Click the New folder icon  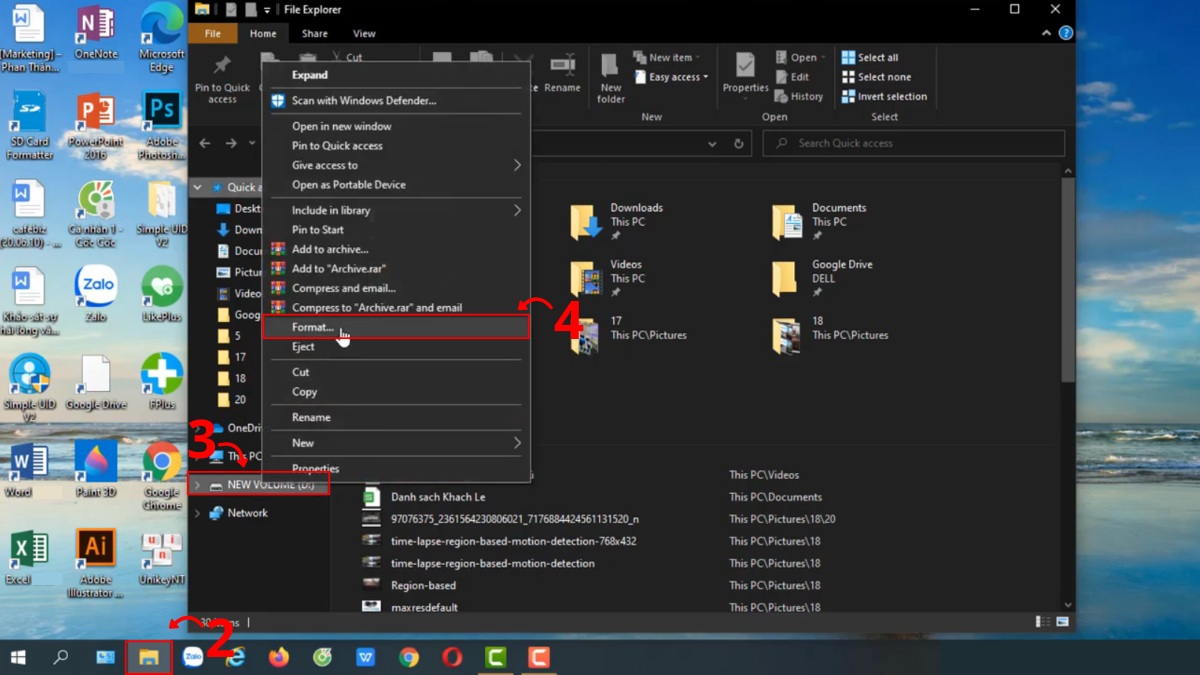click(x=610, y=77)
